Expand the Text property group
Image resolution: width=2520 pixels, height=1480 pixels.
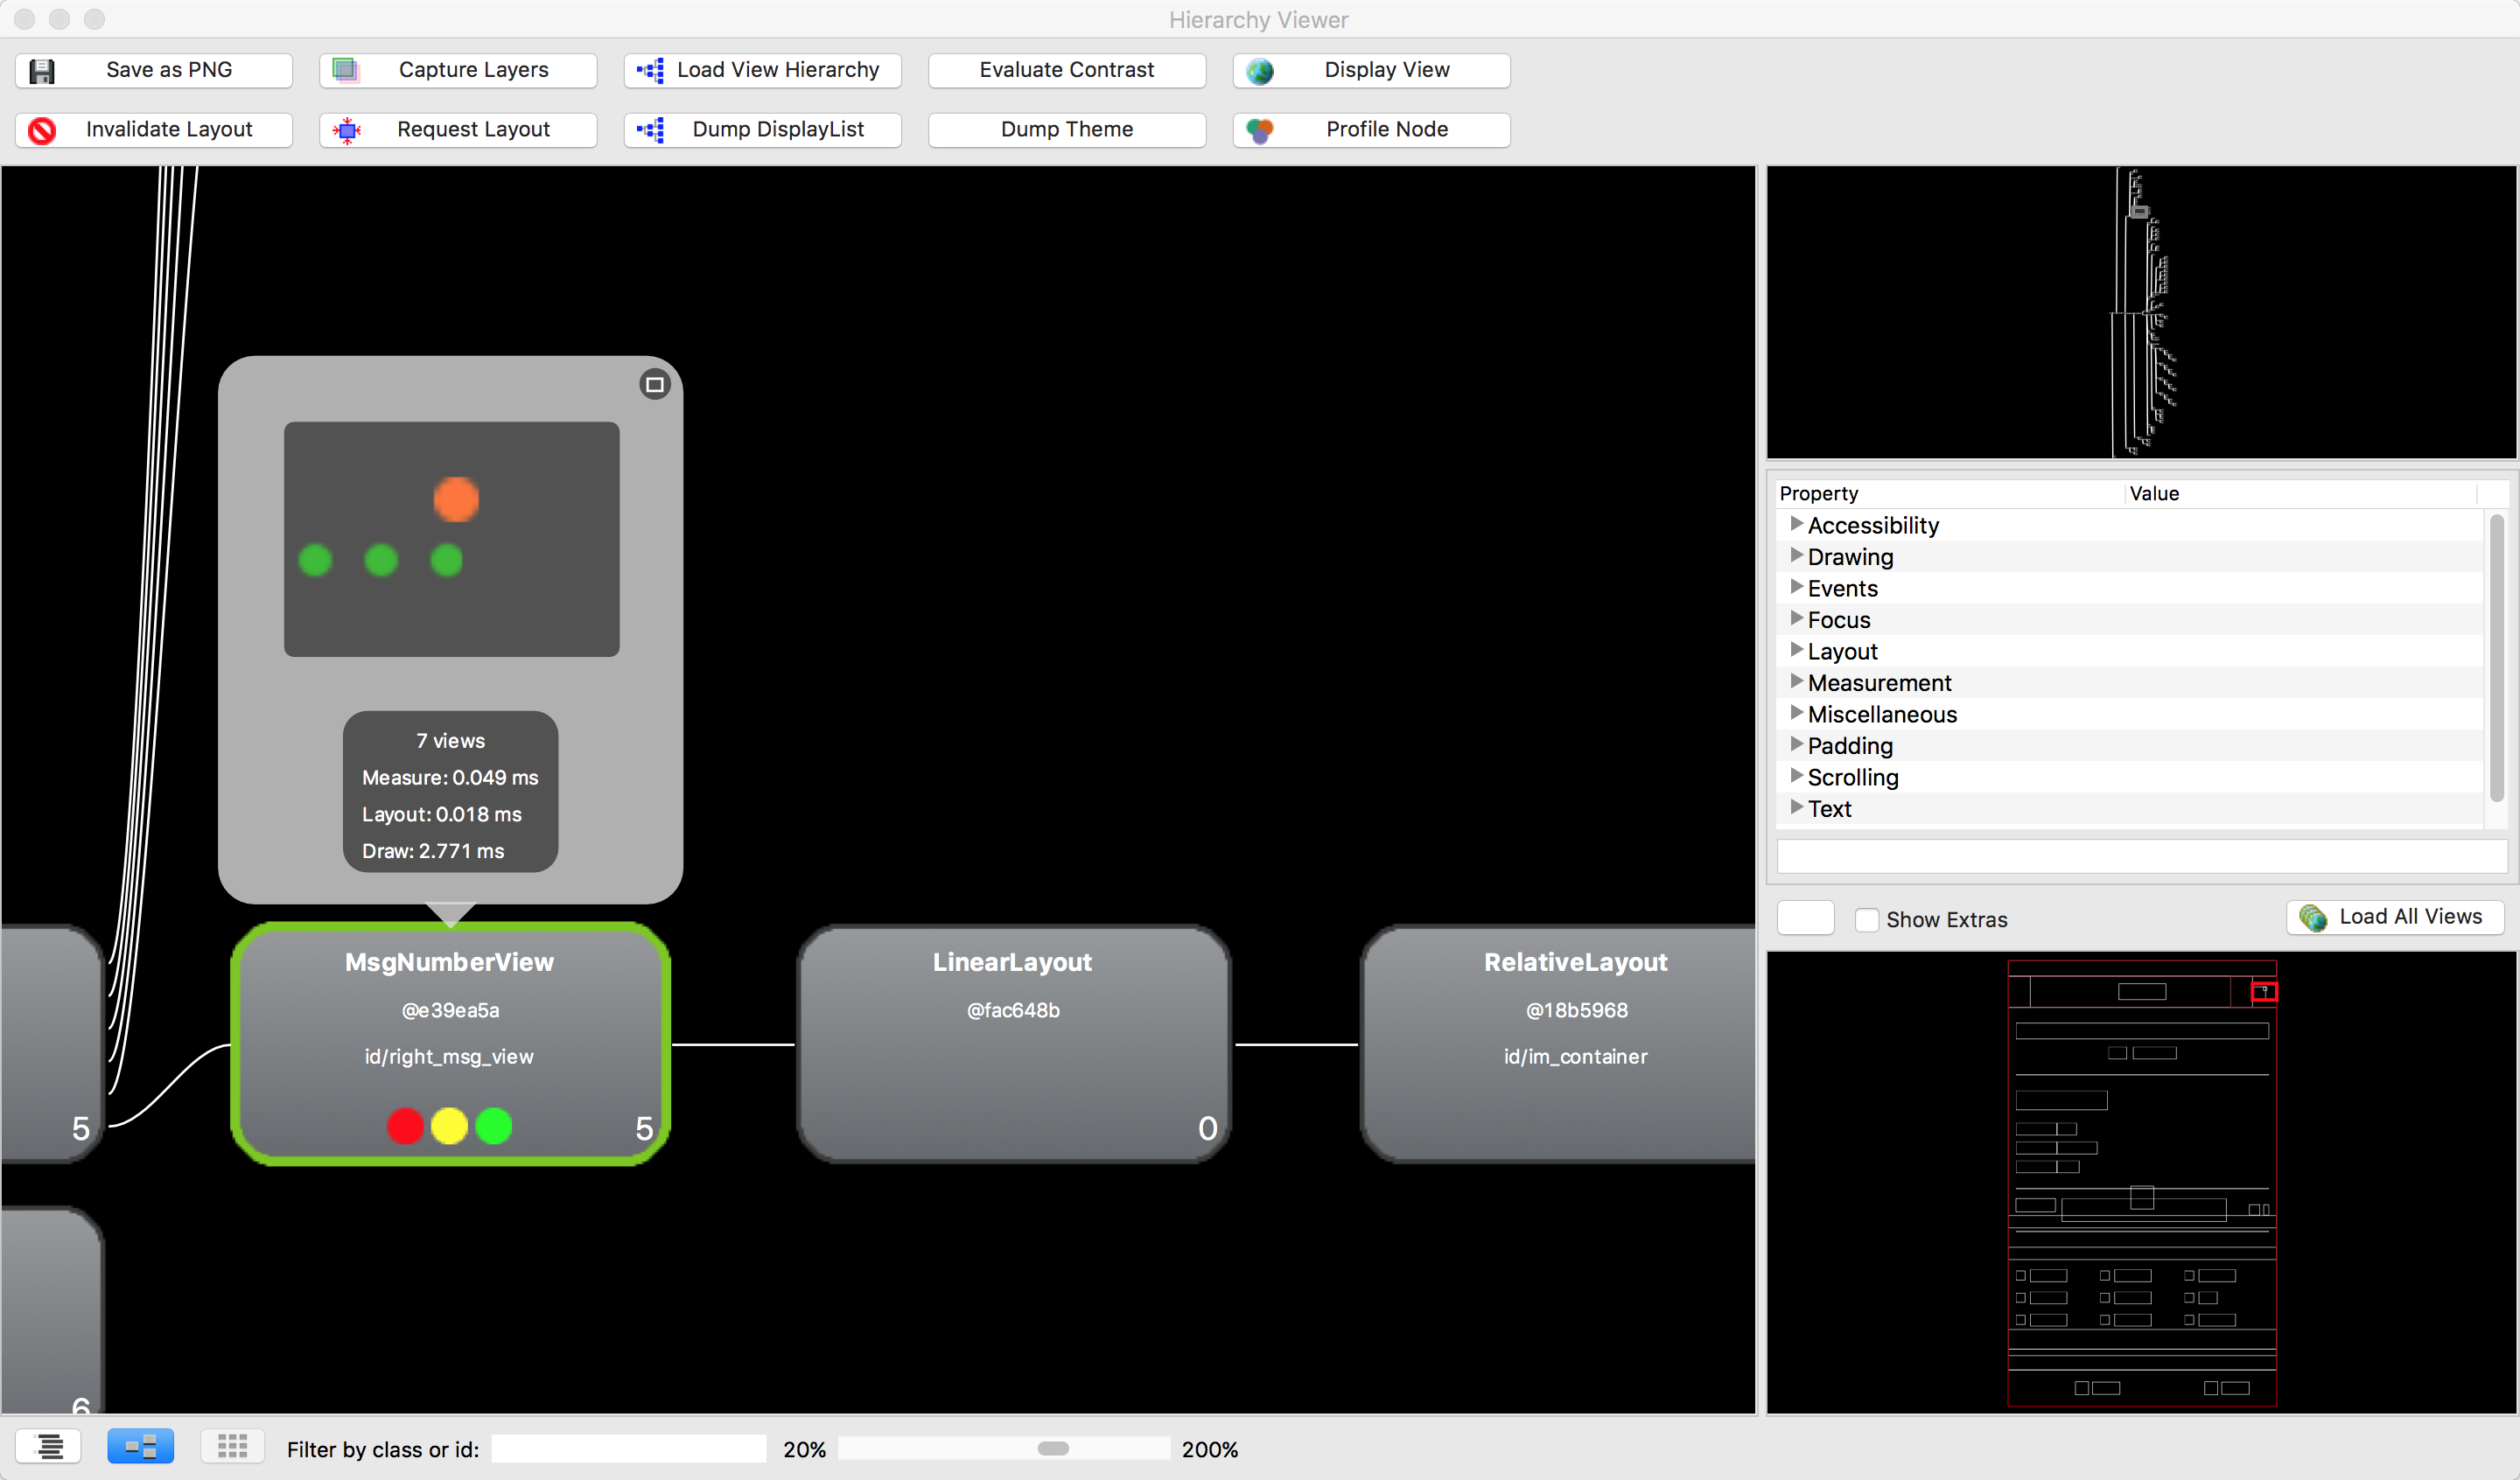[x=1796, y=807]
